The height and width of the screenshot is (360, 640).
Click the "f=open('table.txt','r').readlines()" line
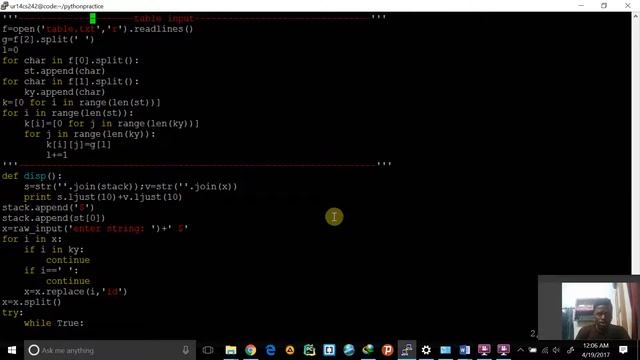(x=98, y=29)
